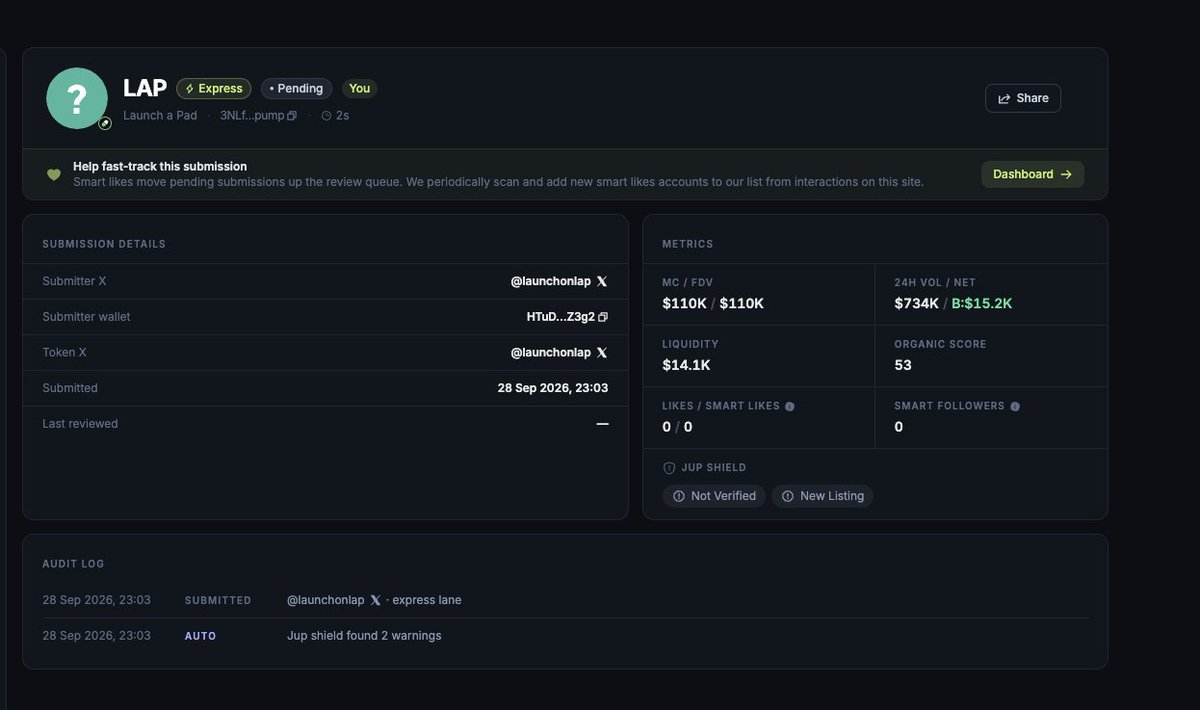Open @launchonlap in the Token X row
The width and height of the screenshot is (1200, 710).
click(551, 352)
